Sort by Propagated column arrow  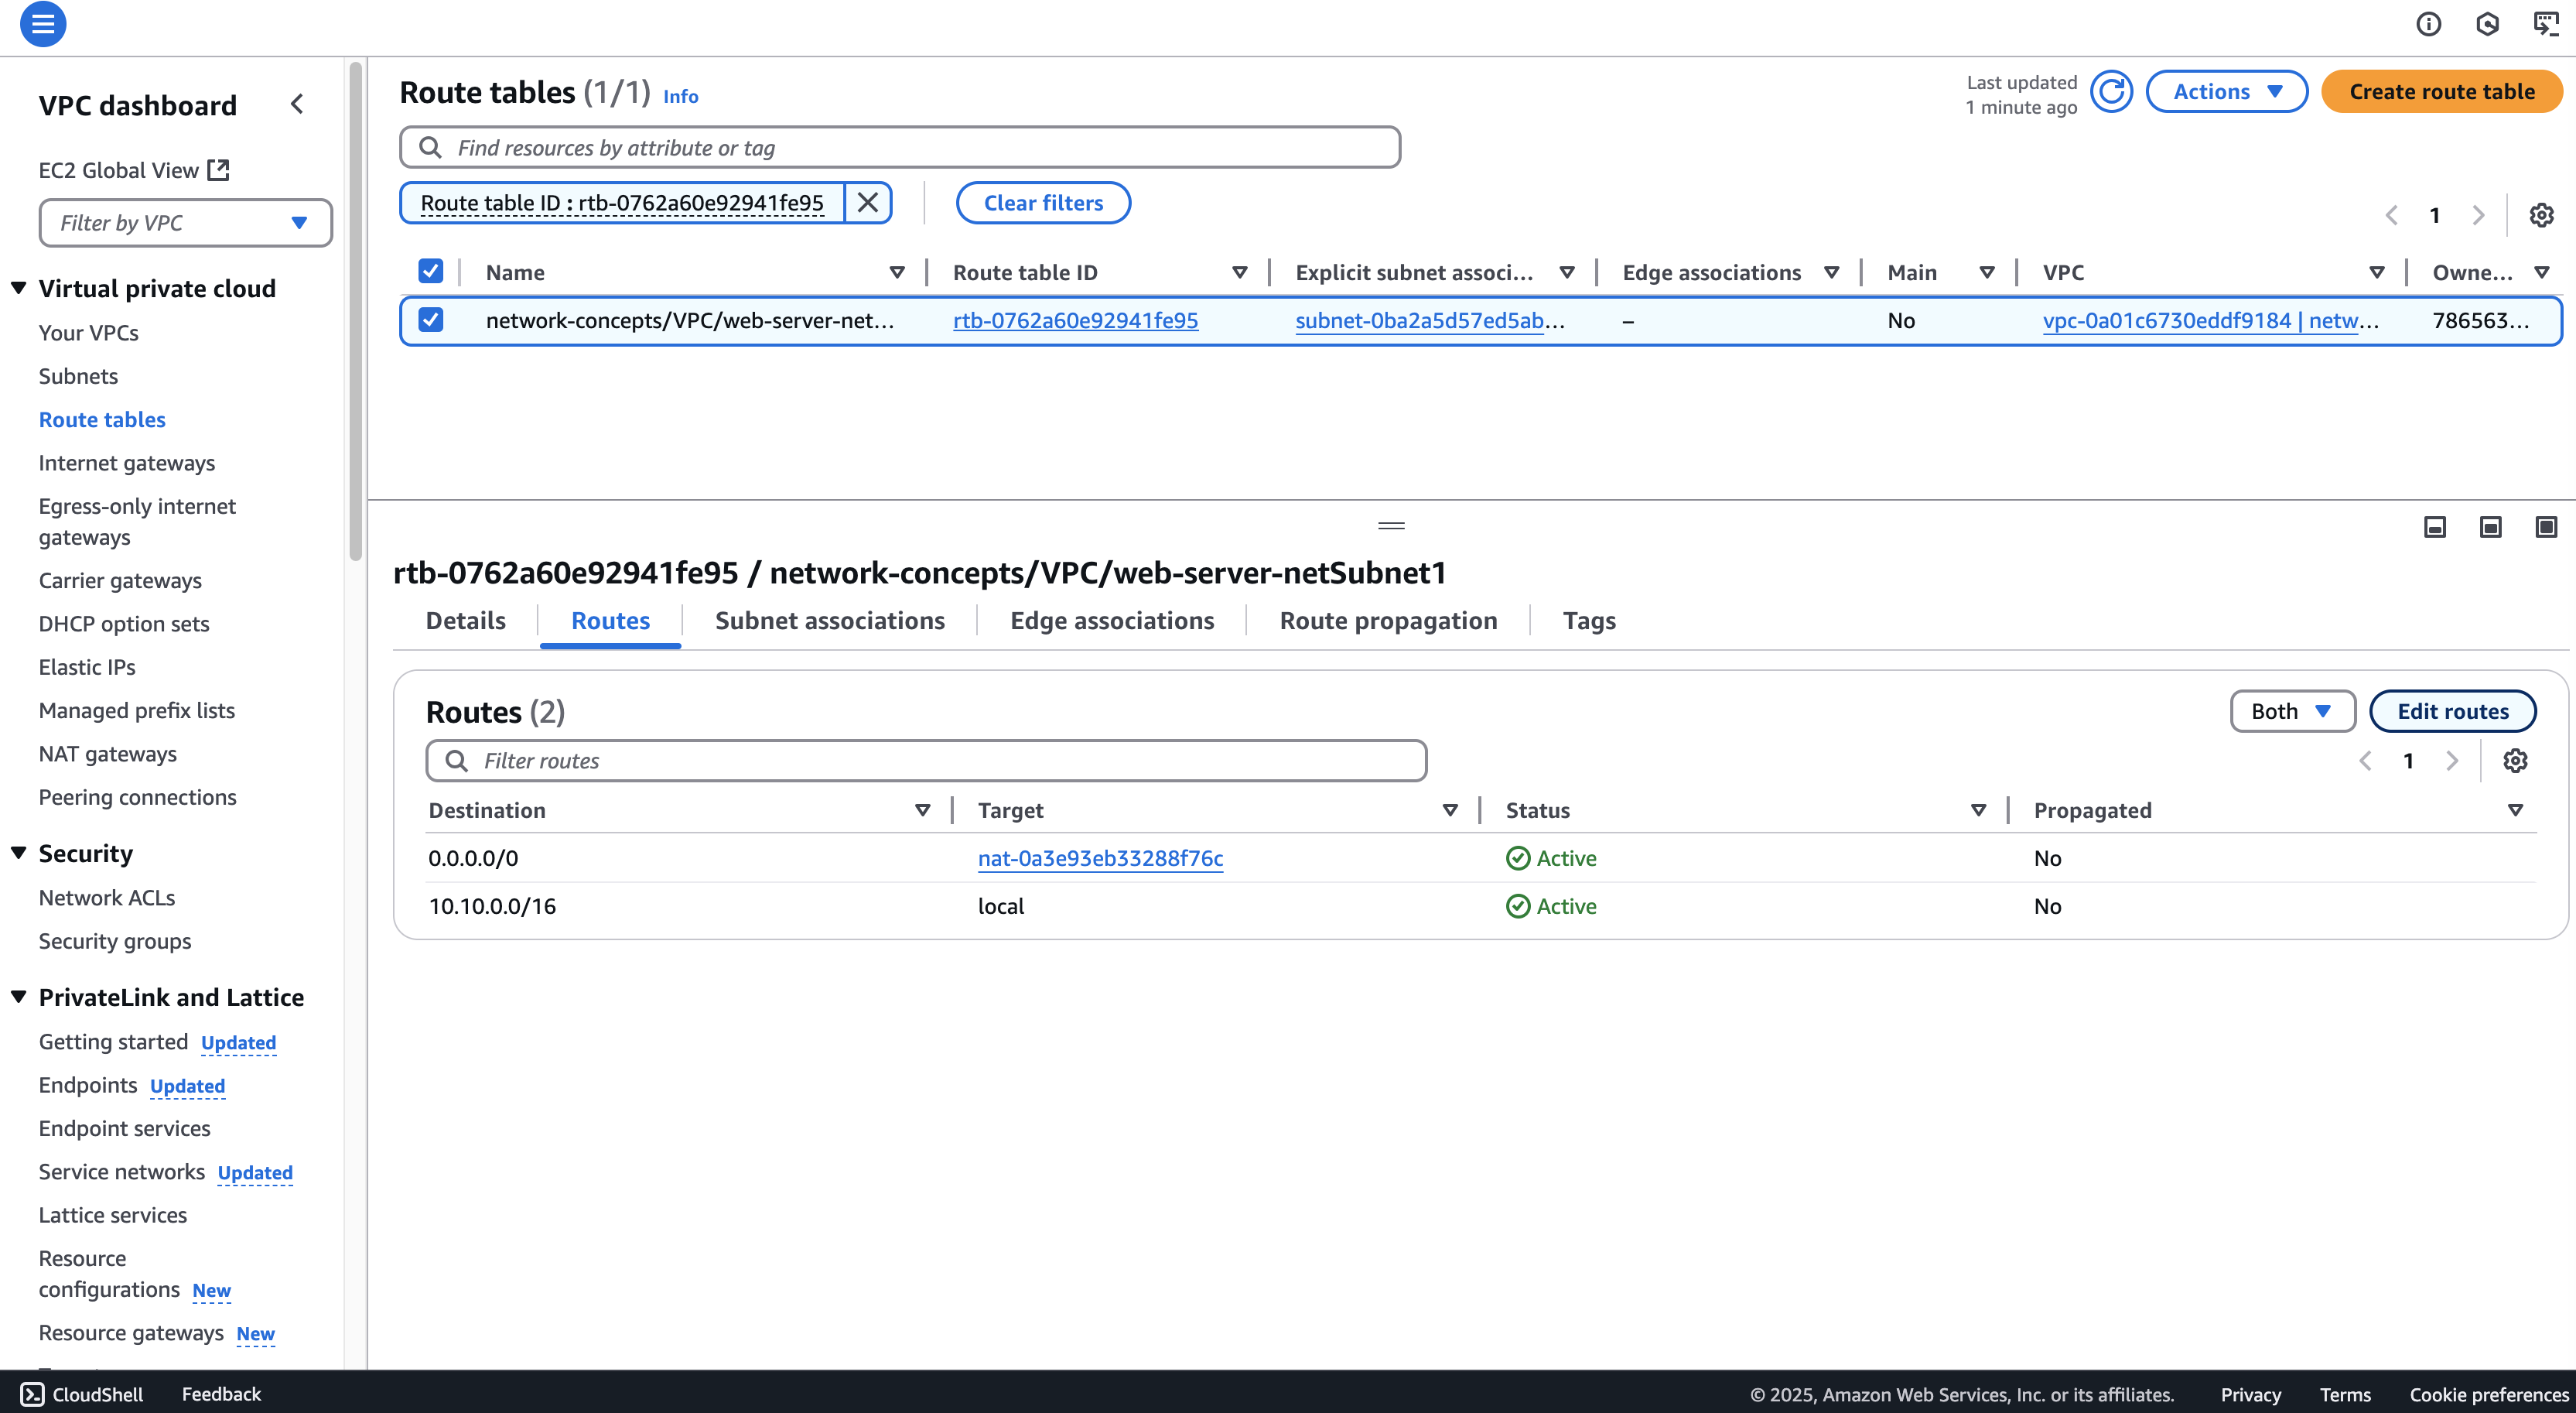2515,811
